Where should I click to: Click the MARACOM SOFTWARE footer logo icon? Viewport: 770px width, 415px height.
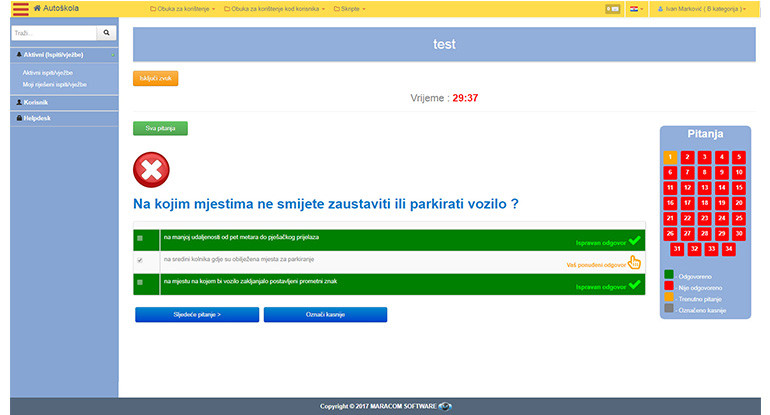(x=445, y=406)
